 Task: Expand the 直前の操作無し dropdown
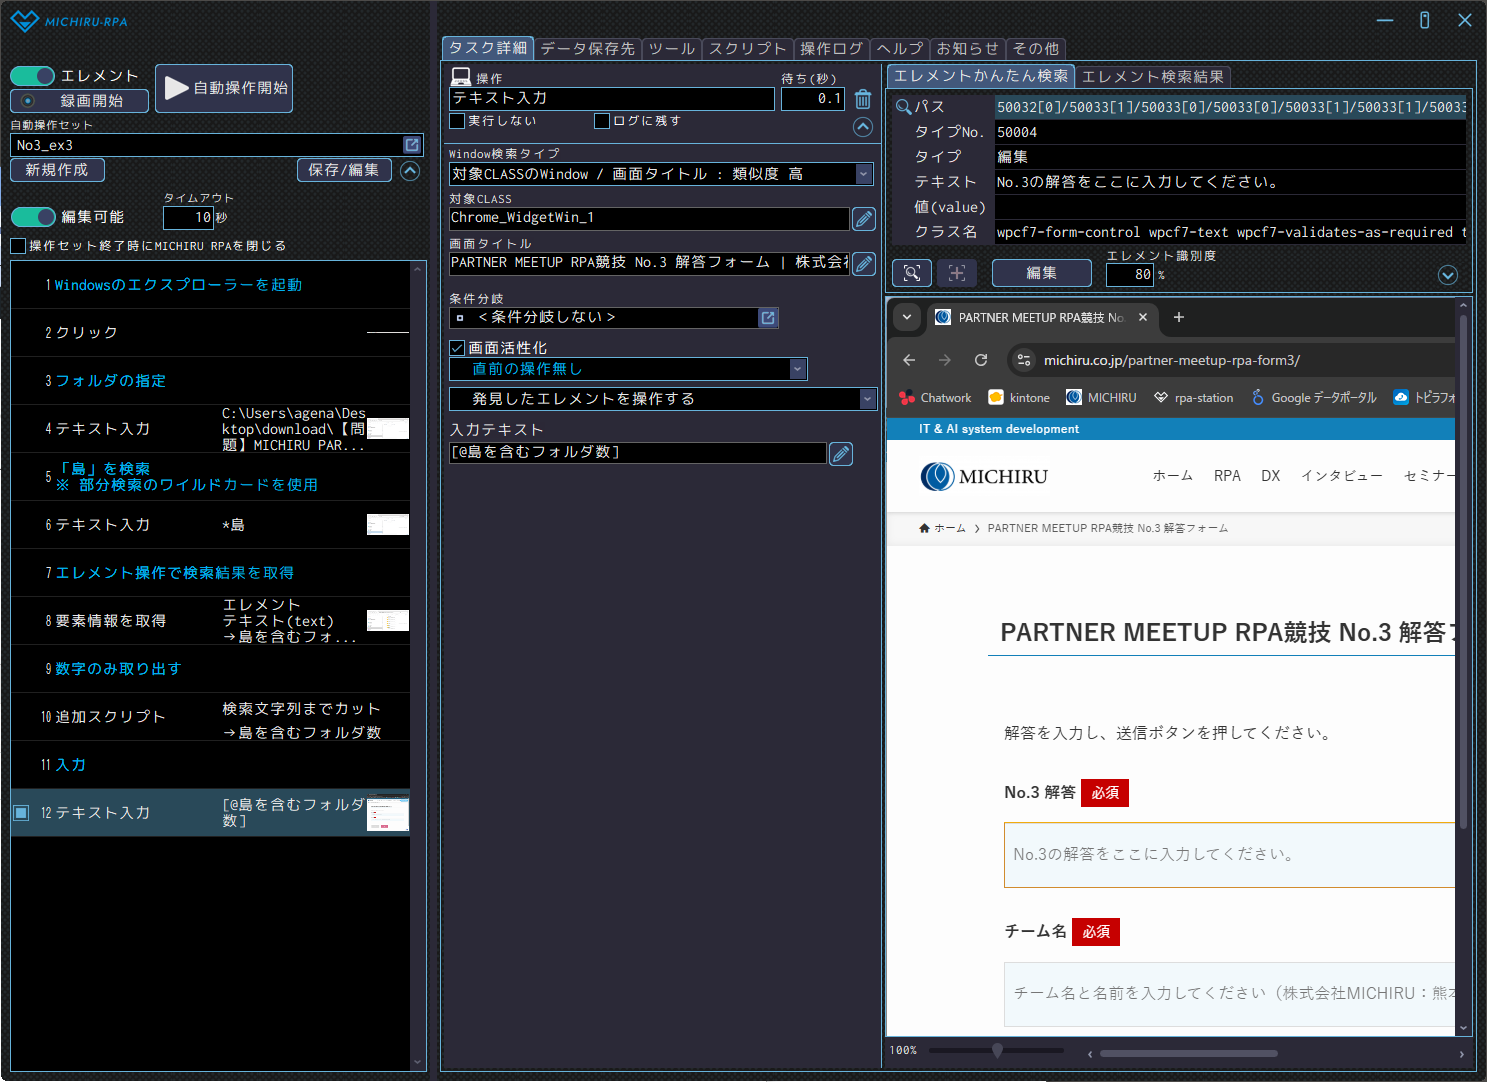click(x=797, y=369)
